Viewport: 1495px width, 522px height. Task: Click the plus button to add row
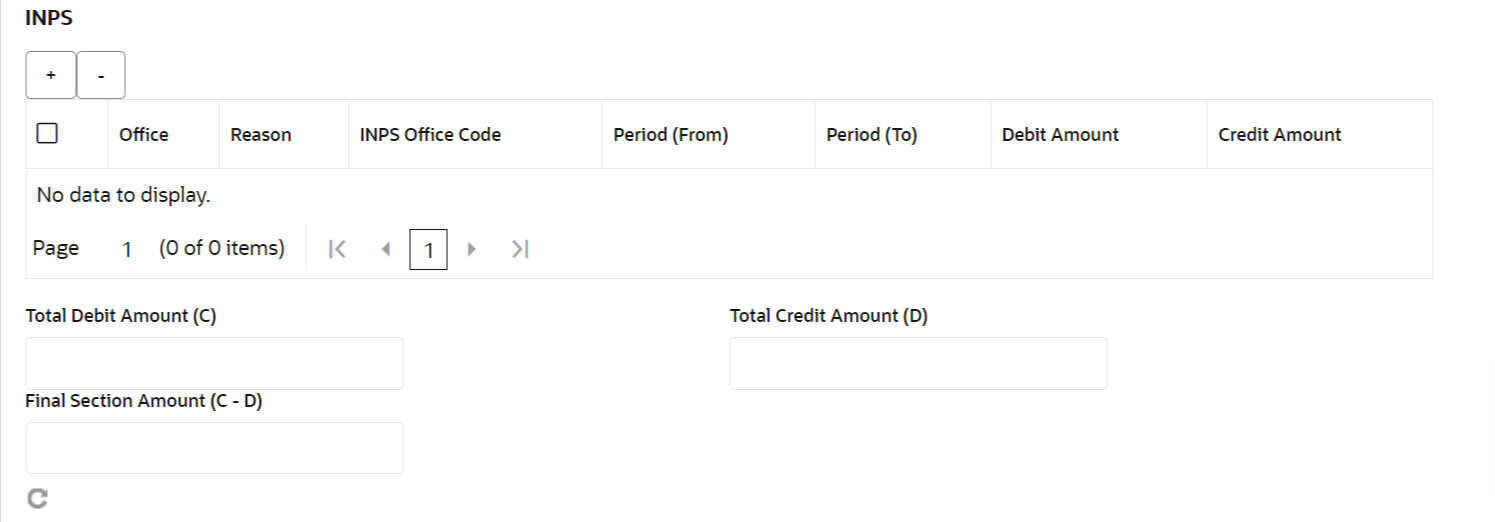tap(50, 76)
